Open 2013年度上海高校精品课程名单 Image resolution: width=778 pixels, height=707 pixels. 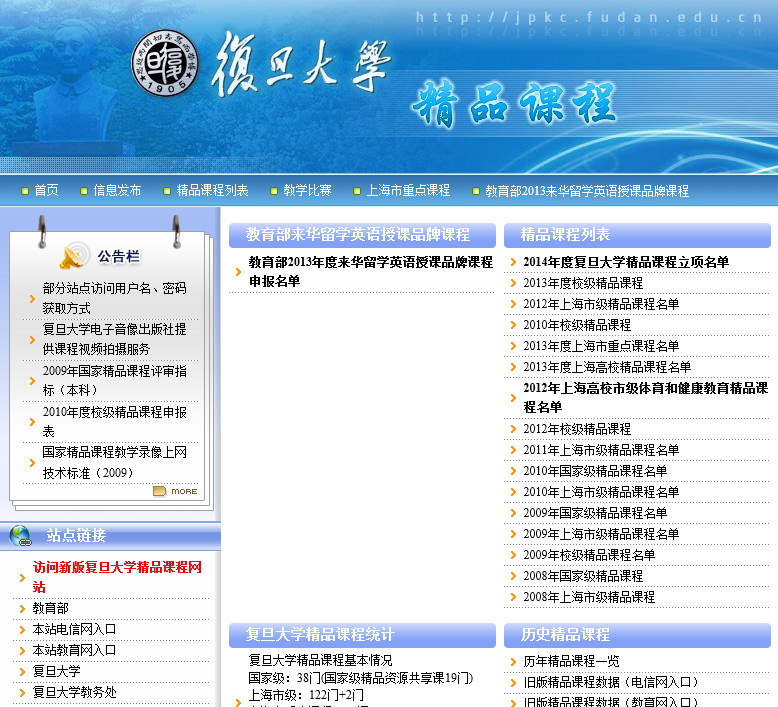click(x=607, y=367)
